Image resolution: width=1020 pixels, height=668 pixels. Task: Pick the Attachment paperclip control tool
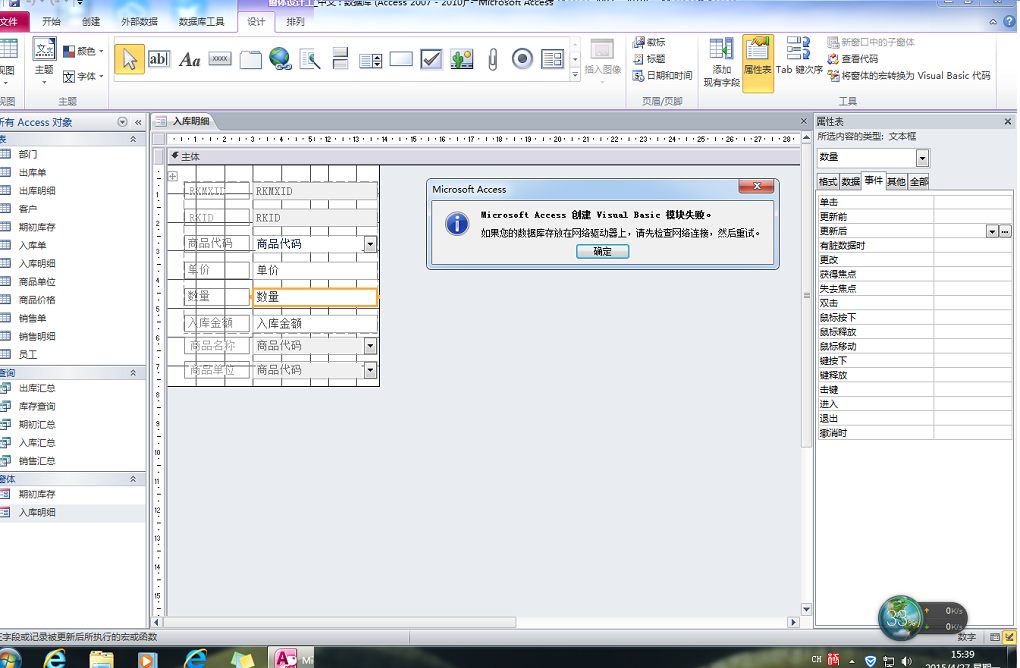pyautogui.click(x=492, y=60)
